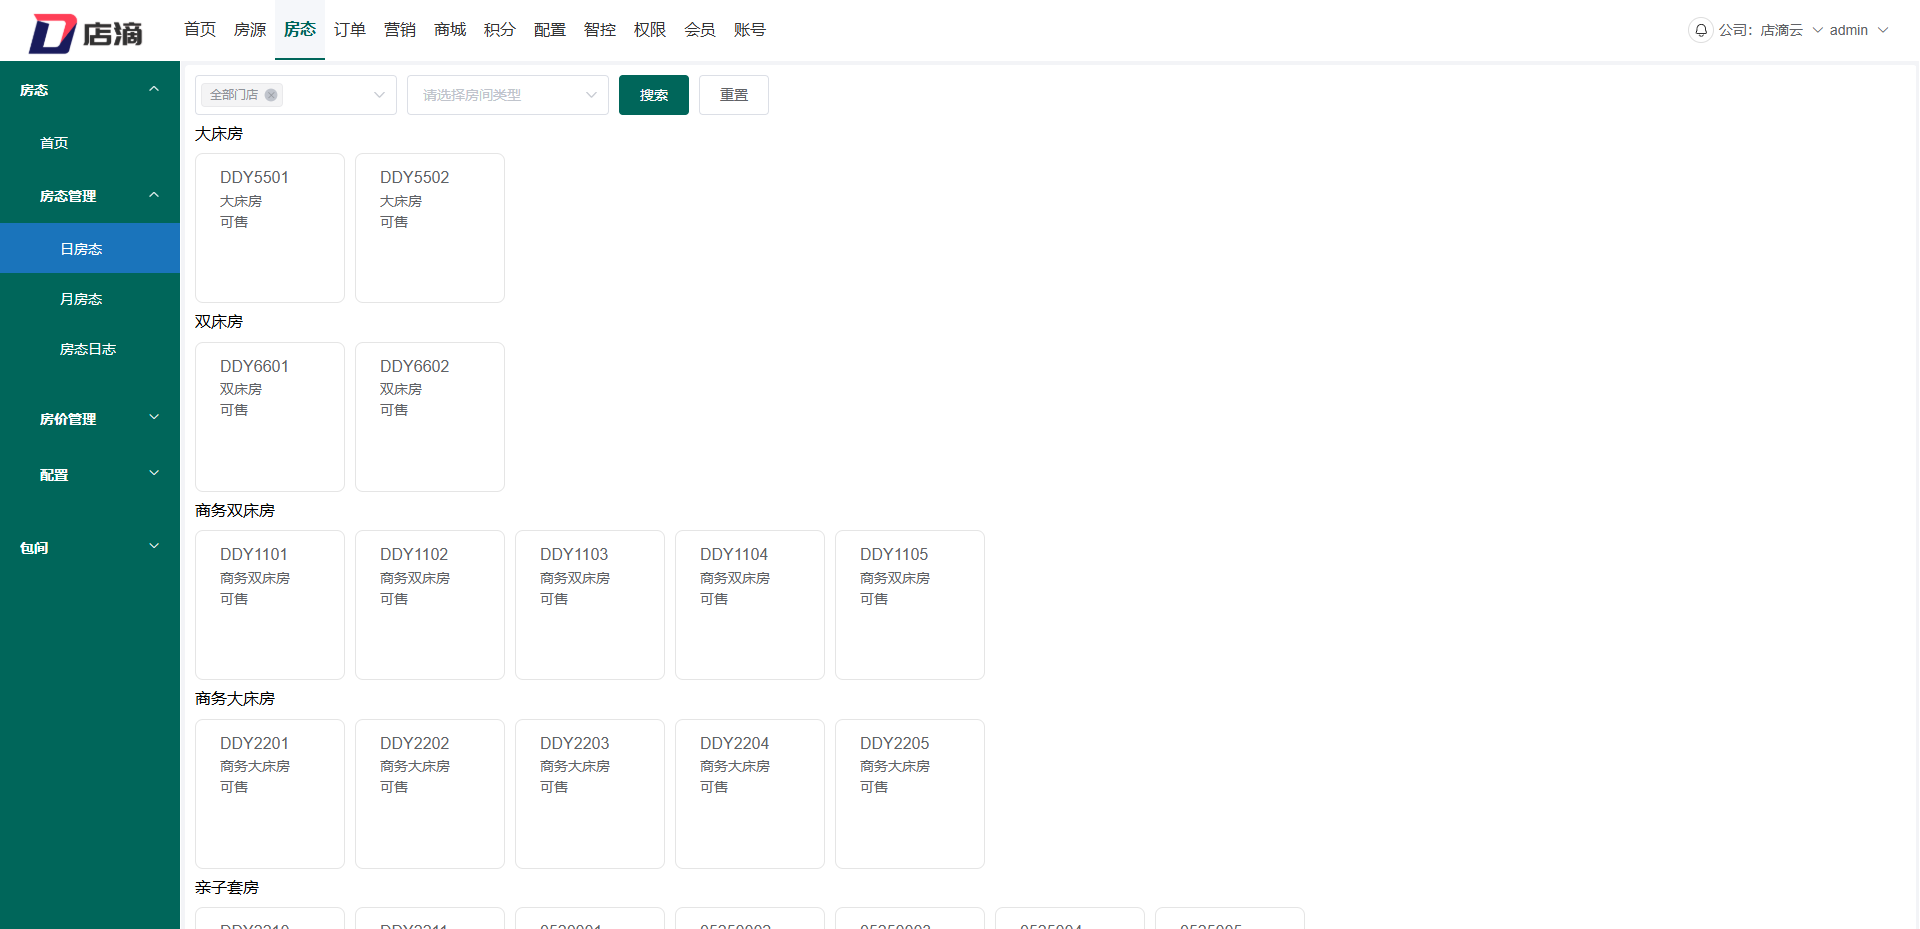The image size is (1920, 929).
Task: Click 首页 in the sidebar
Action: point(53,142)
